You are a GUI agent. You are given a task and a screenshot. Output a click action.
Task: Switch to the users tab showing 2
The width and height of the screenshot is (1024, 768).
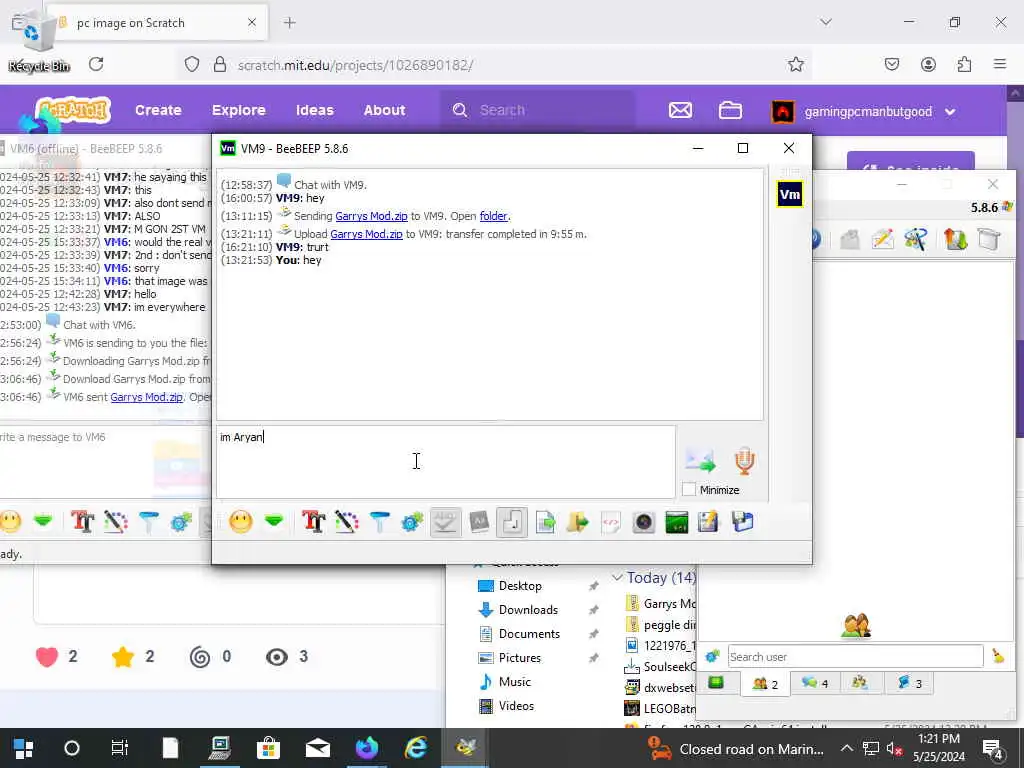765,684
